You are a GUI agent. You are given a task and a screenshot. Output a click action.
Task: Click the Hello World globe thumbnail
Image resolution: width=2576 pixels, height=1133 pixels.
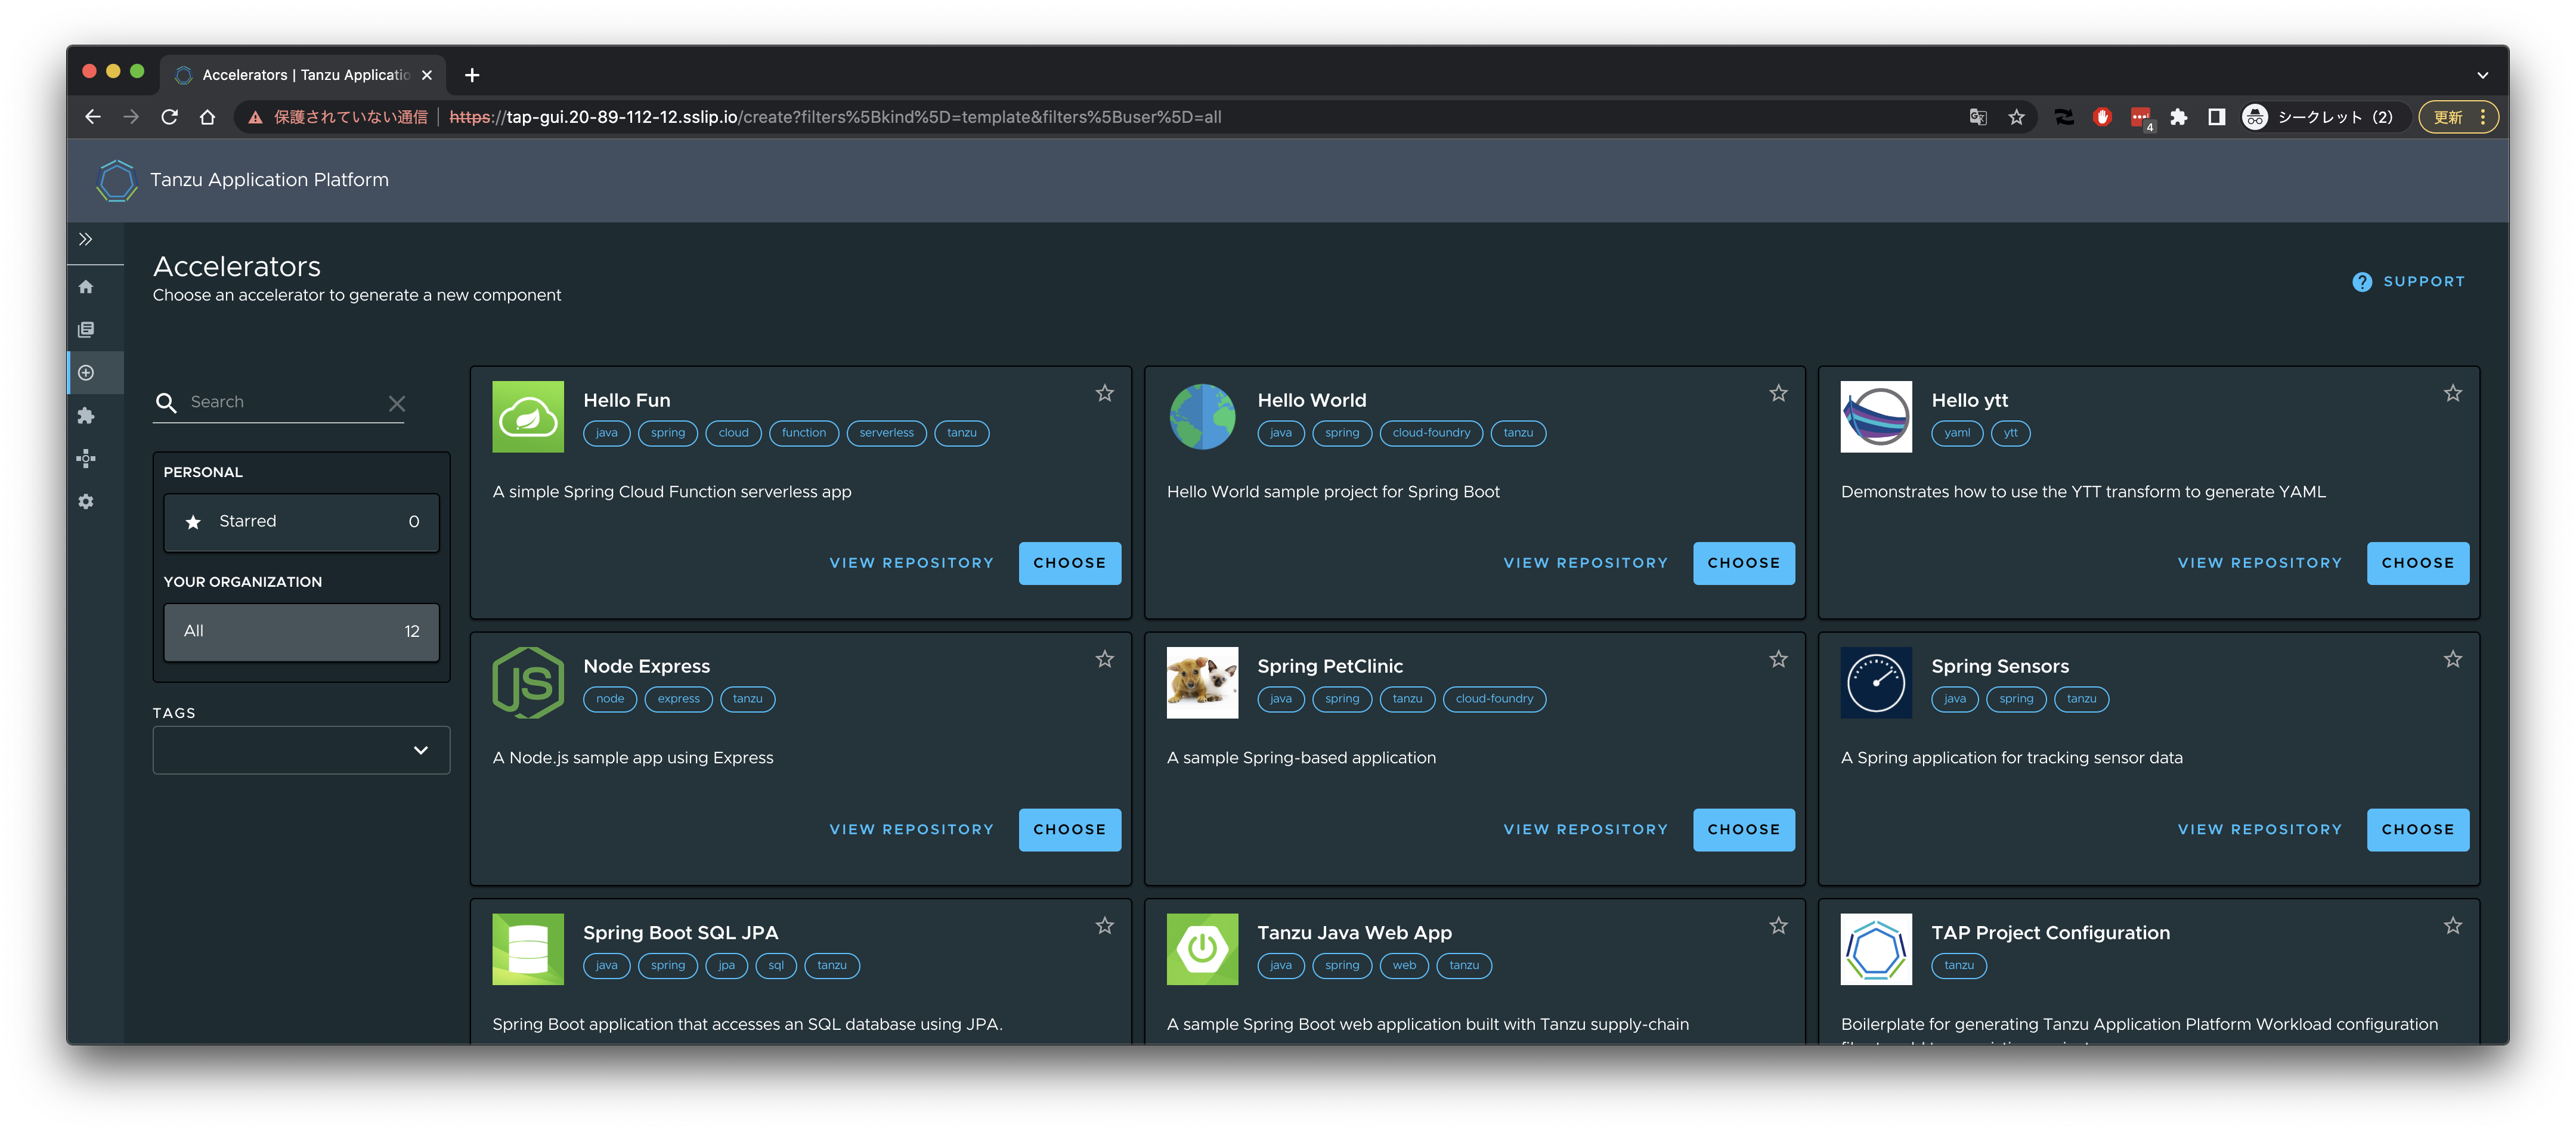point(1202,416)
